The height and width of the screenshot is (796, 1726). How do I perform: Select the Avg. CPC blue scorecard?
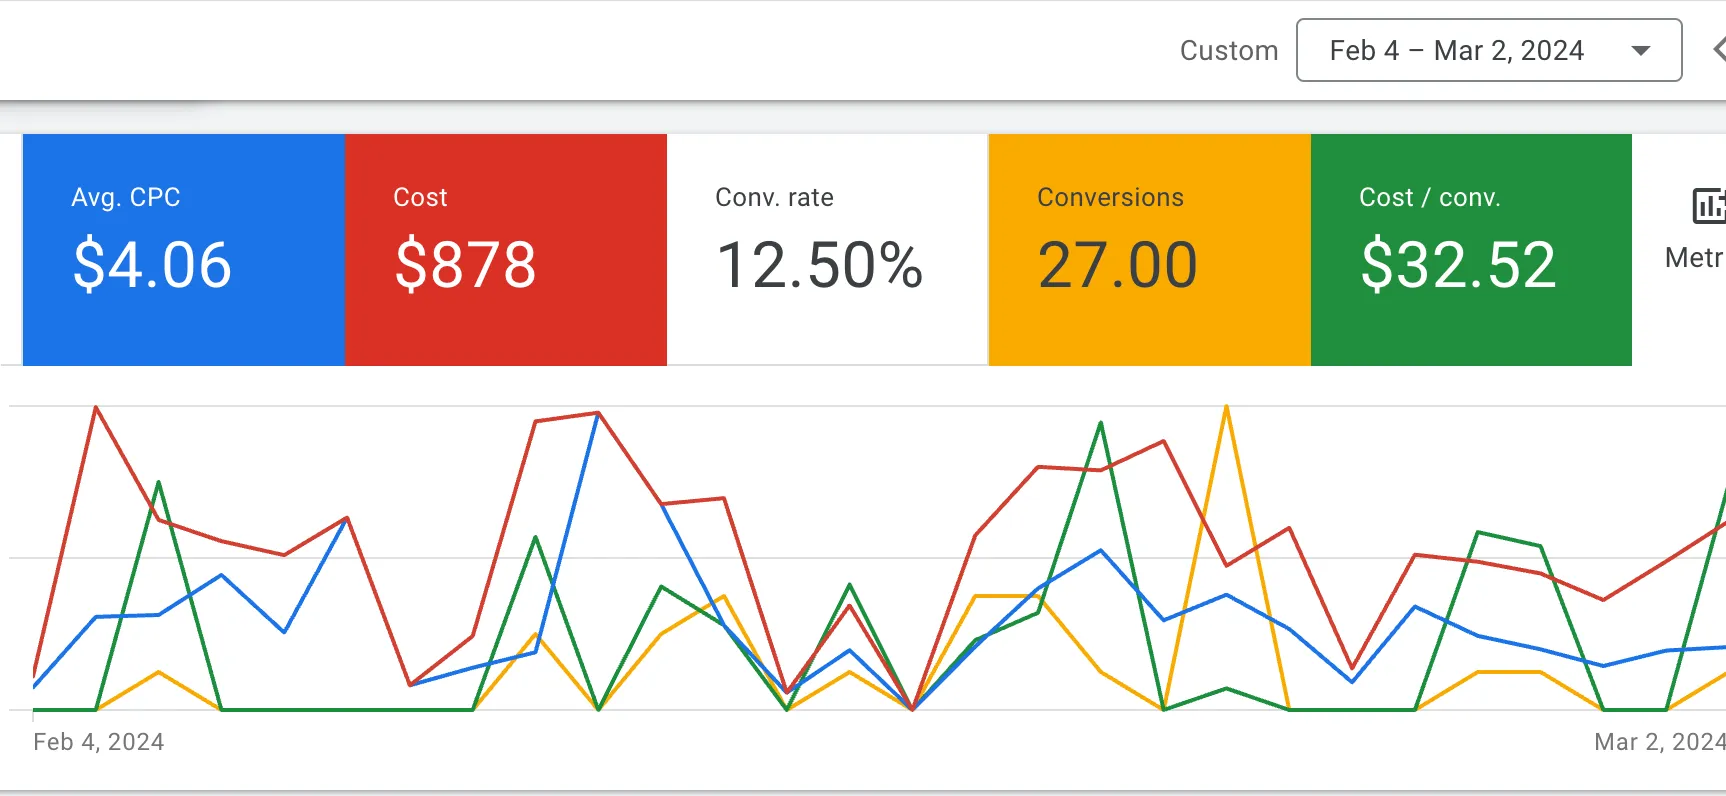184,250
